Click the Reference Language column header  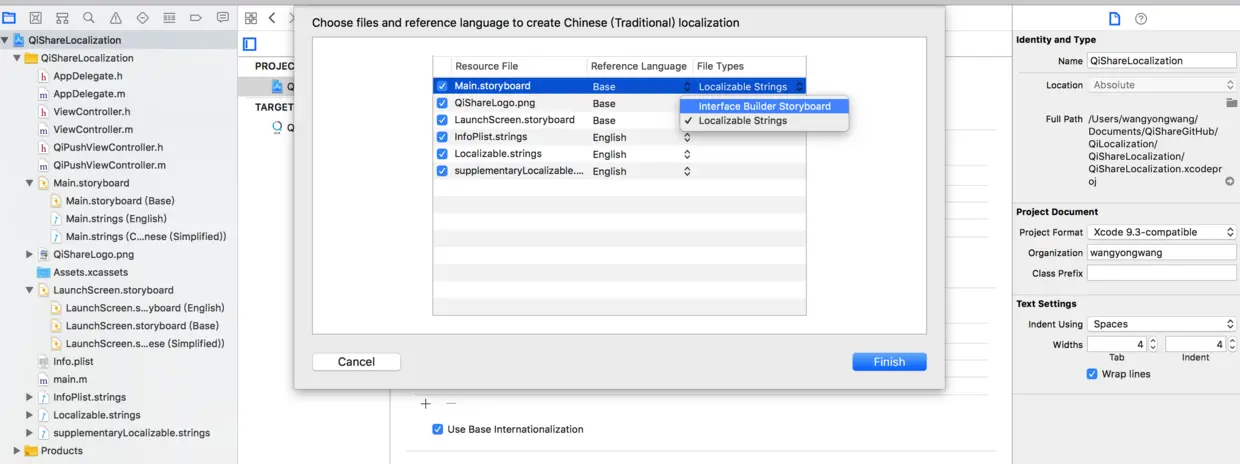coord(638,66)
